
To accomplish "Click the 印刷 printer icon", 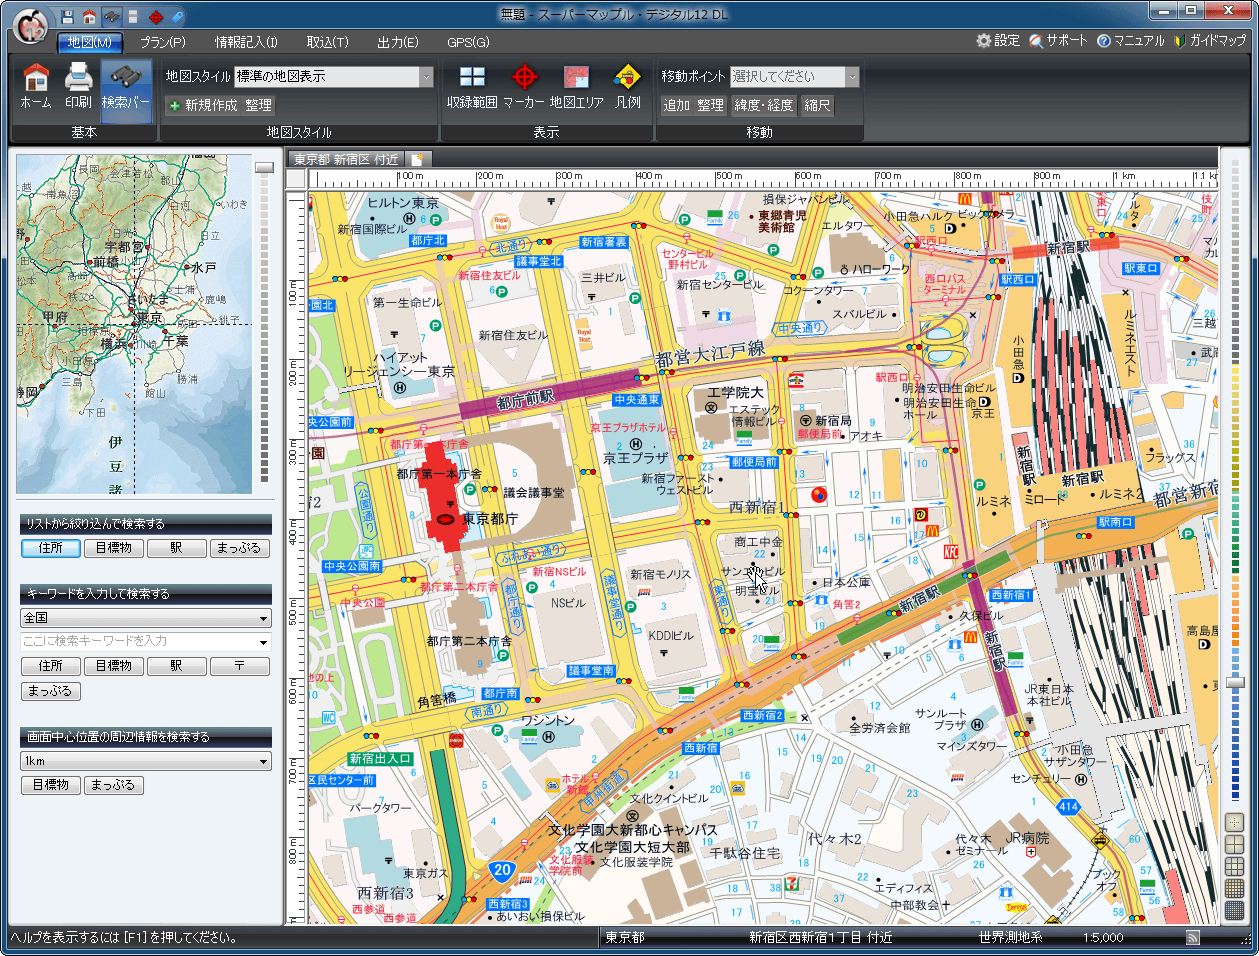I will pos(78,87).
